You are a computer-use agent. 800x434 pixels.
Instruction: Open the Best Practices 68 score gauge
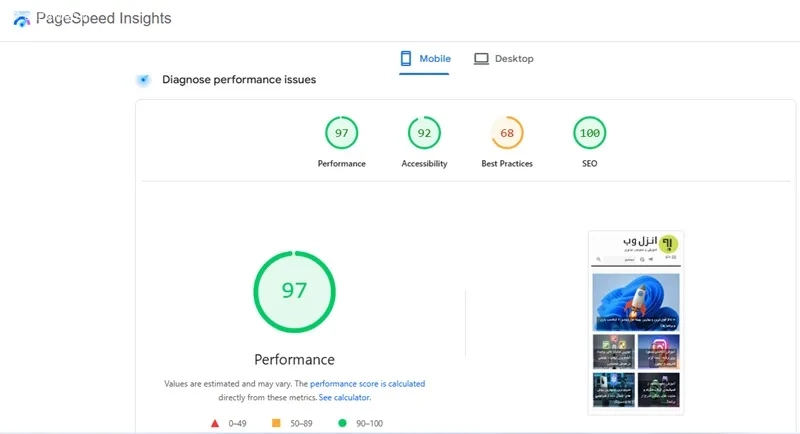click(507, 133)
